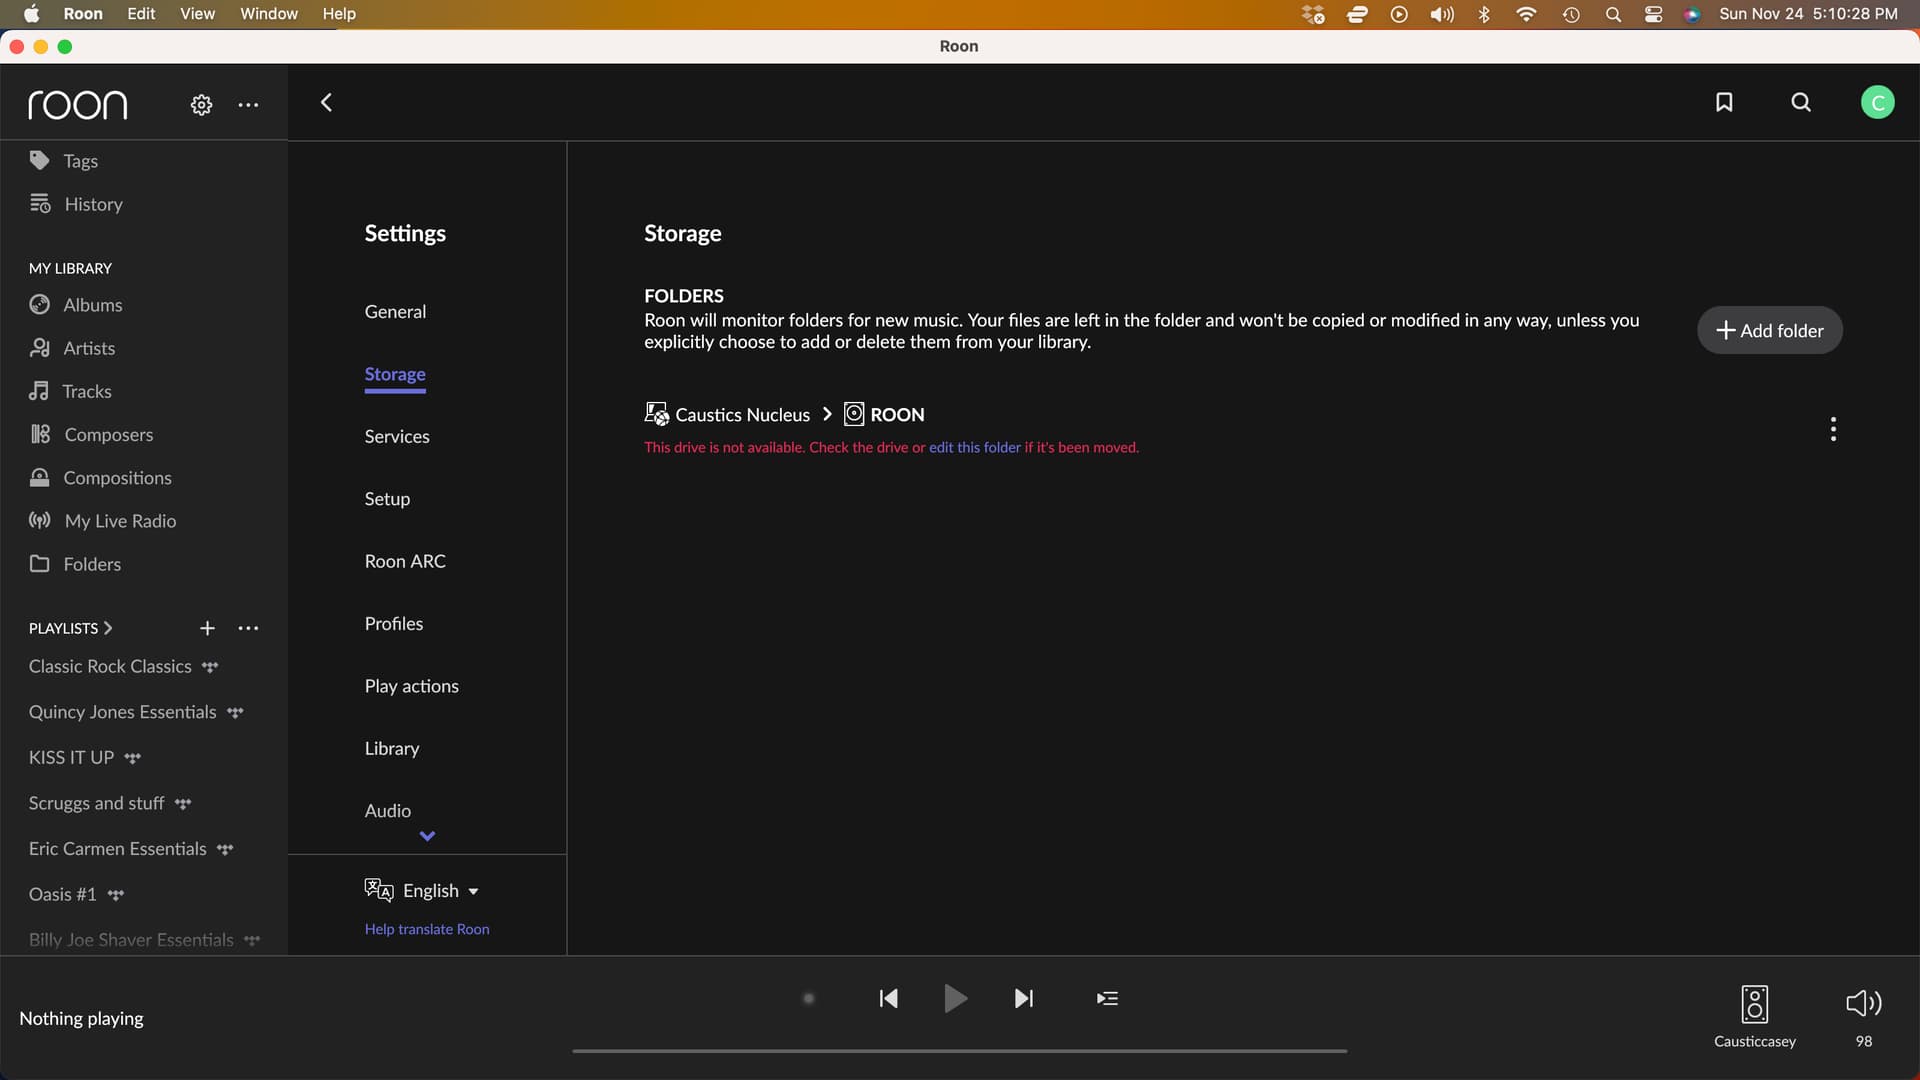Open the bookmarks icon

[1724, 102]
